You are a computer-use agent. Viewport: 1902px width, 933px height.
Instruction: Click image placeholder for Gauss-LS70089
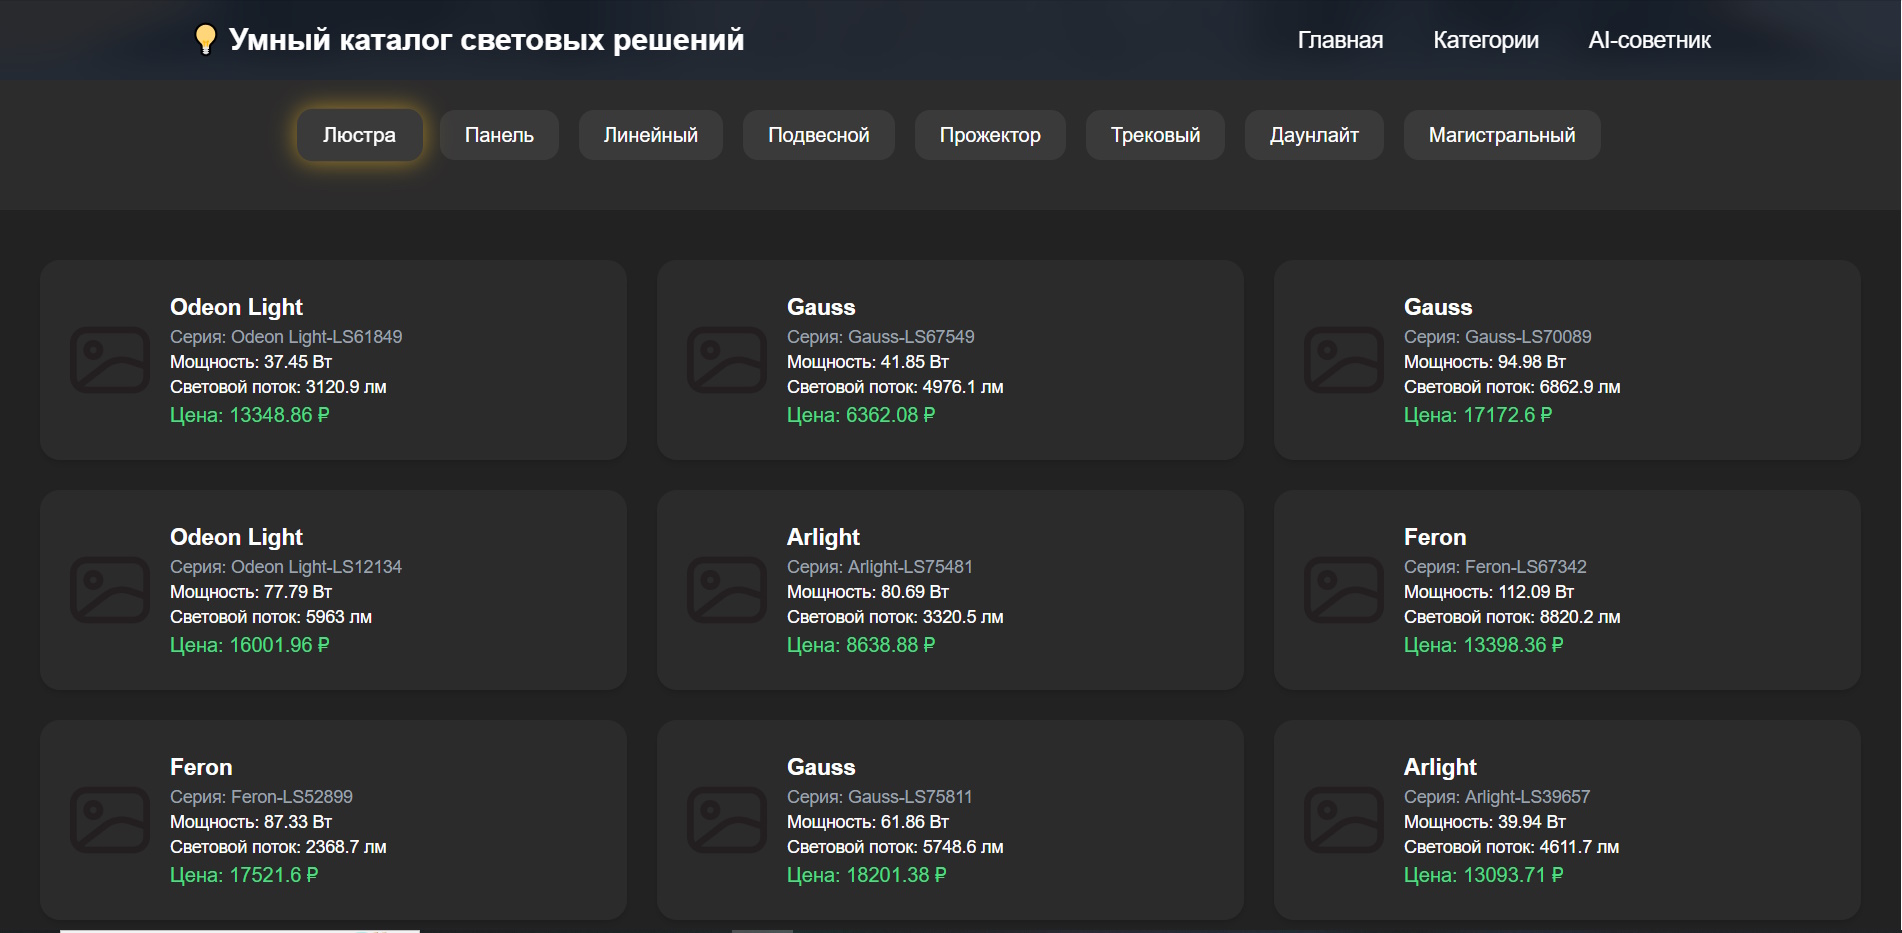1344,360
